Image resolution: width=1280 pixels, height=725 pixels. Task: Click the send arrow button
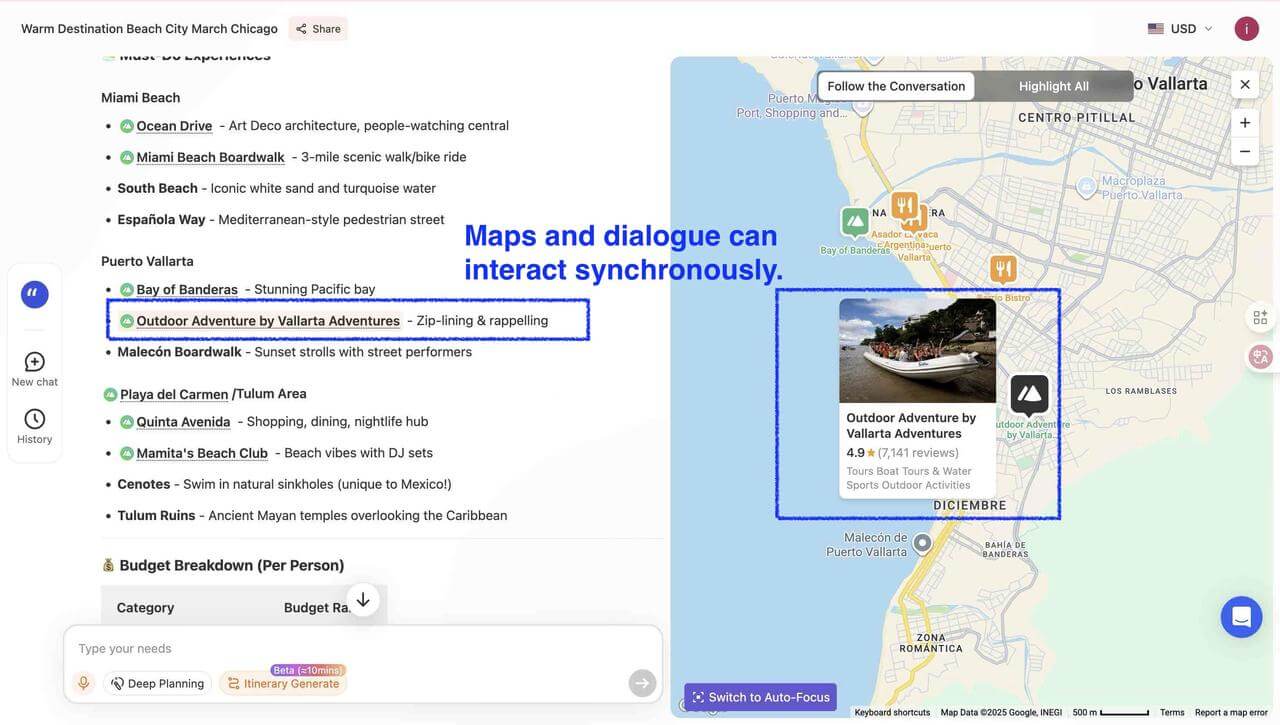point(642,683)
